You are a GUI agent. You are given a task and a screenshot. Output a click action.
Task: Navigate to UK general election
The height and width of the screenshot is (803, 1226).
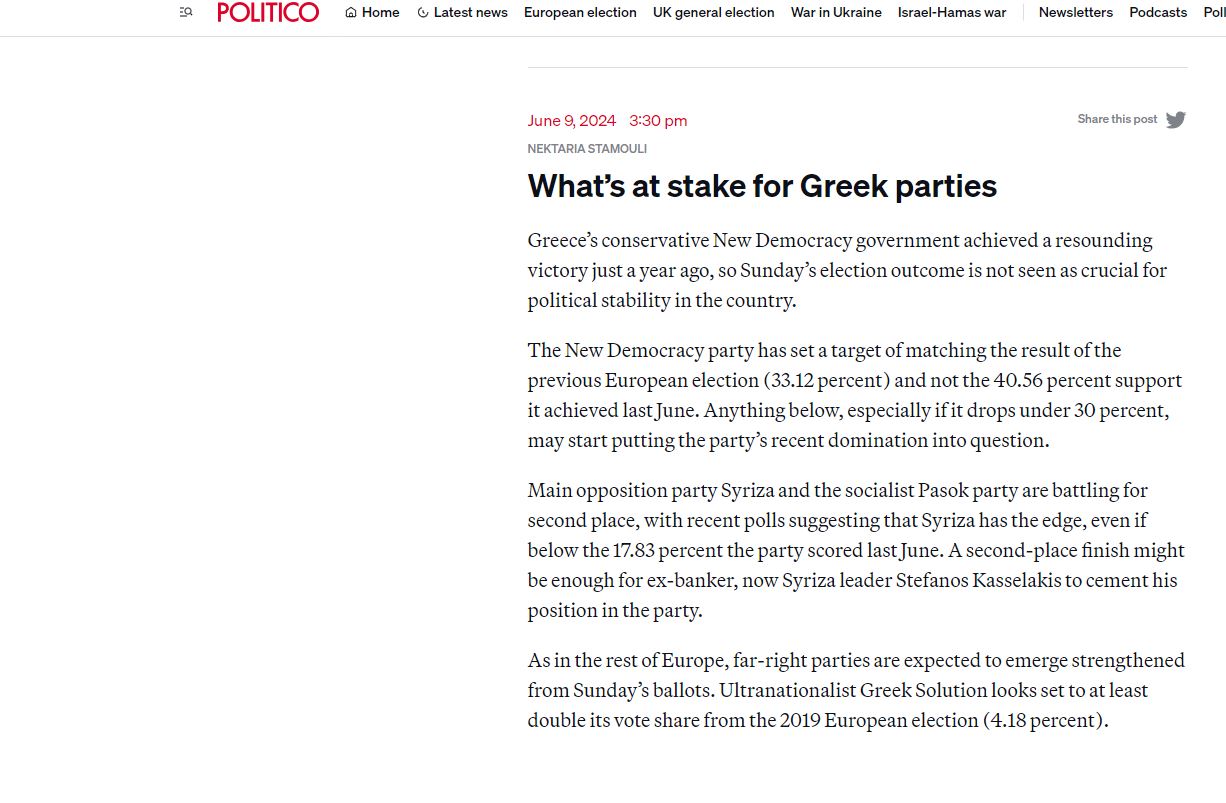click(x=713, y=13)
